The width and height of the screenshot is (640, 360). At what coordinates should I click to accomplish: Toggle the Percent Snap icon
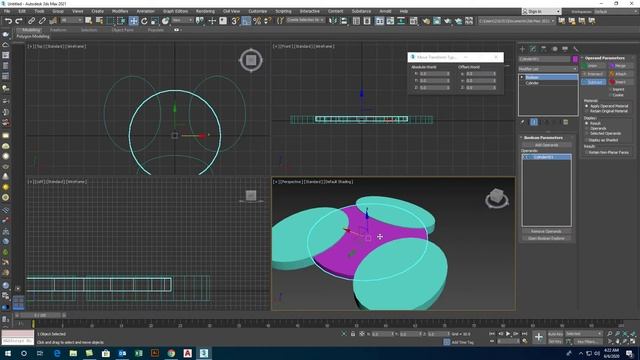(257, 21)
